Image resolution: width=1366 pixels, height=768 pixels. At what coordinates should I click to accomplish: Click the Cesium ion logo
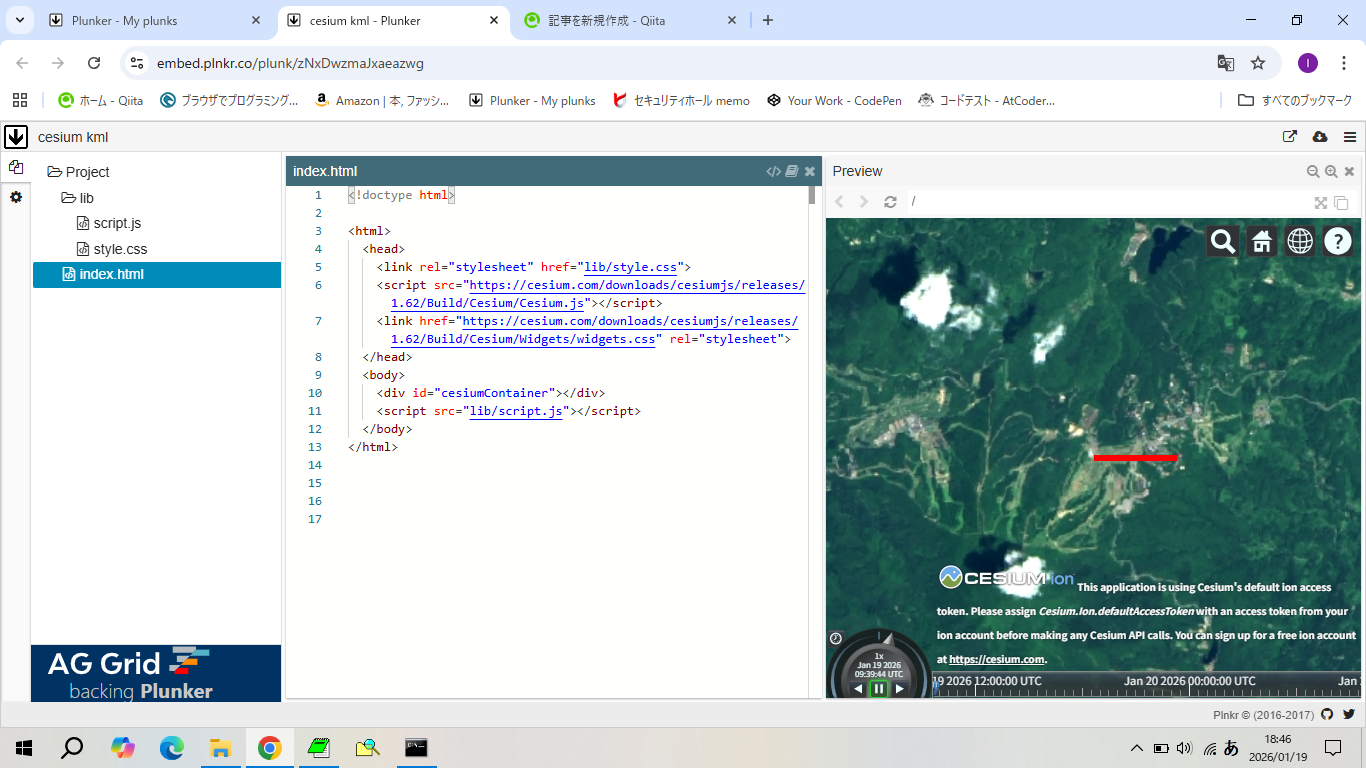[1006, 578]
